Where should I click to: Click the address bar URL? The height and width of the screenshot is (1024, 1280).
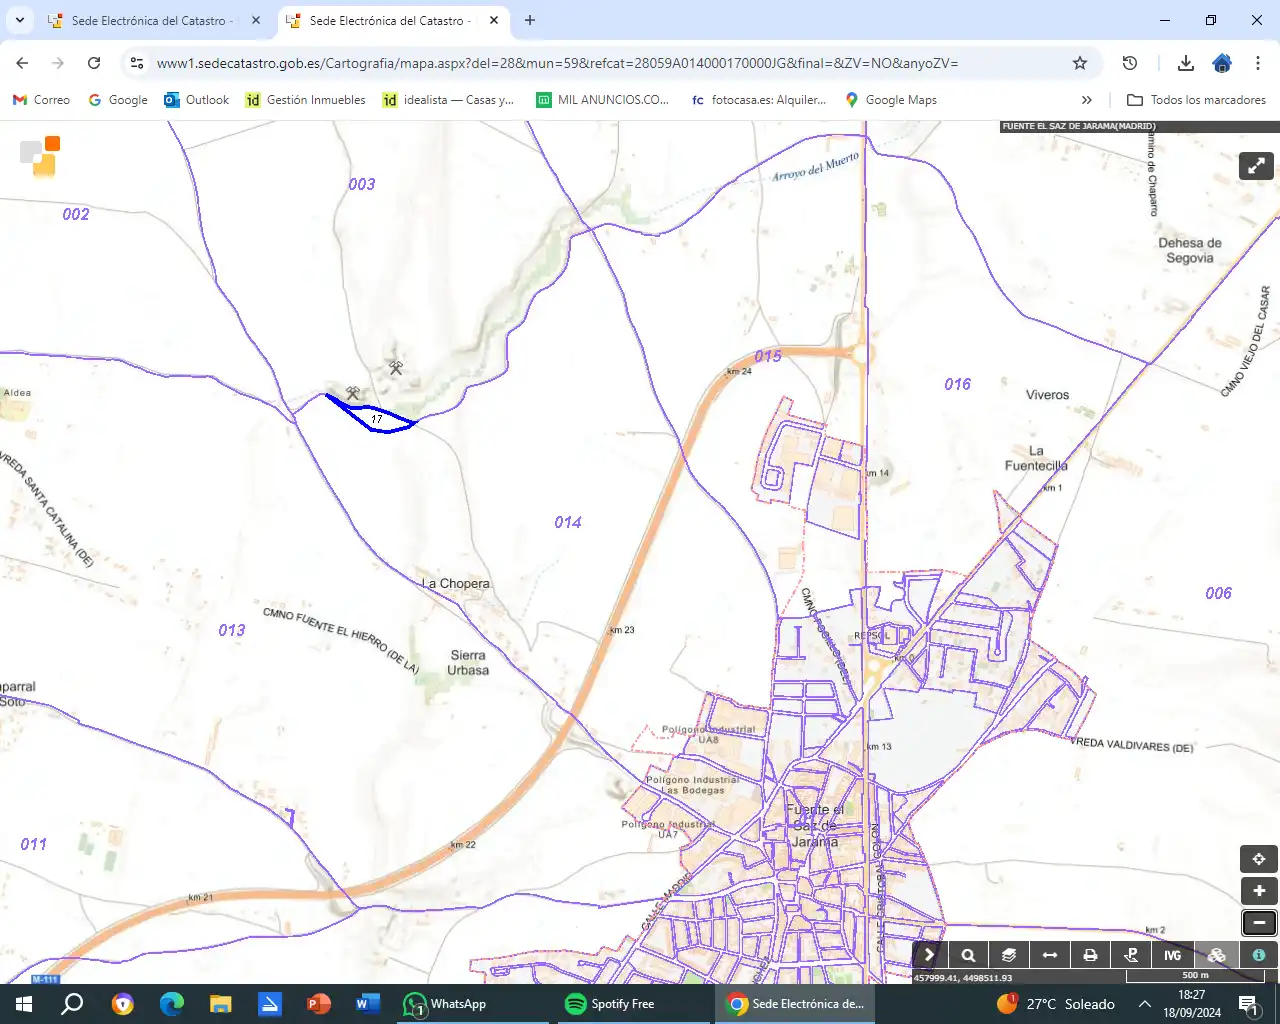557,63
